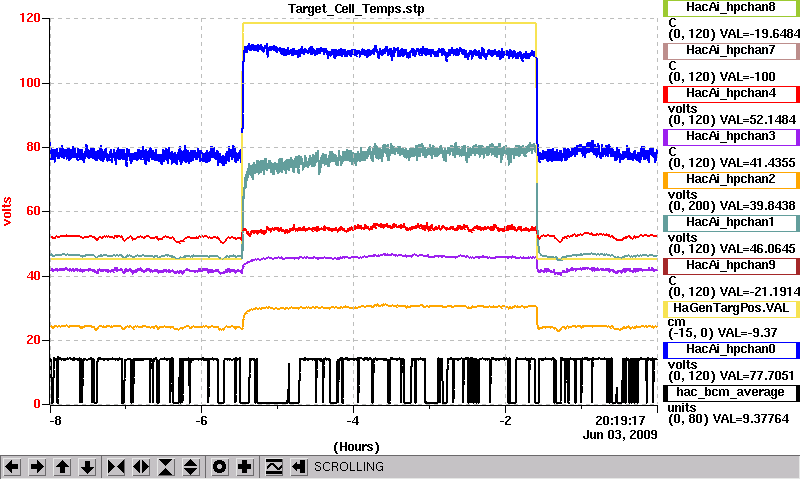Pan the plot up with the up arrow
This screenshot has height=479, width=800.
point(62,467)
